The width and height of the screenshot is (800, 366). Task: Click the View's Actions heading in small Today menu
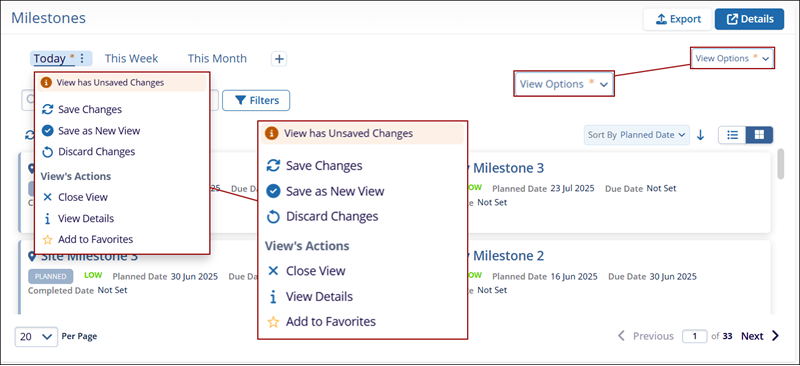coord(76,177)
